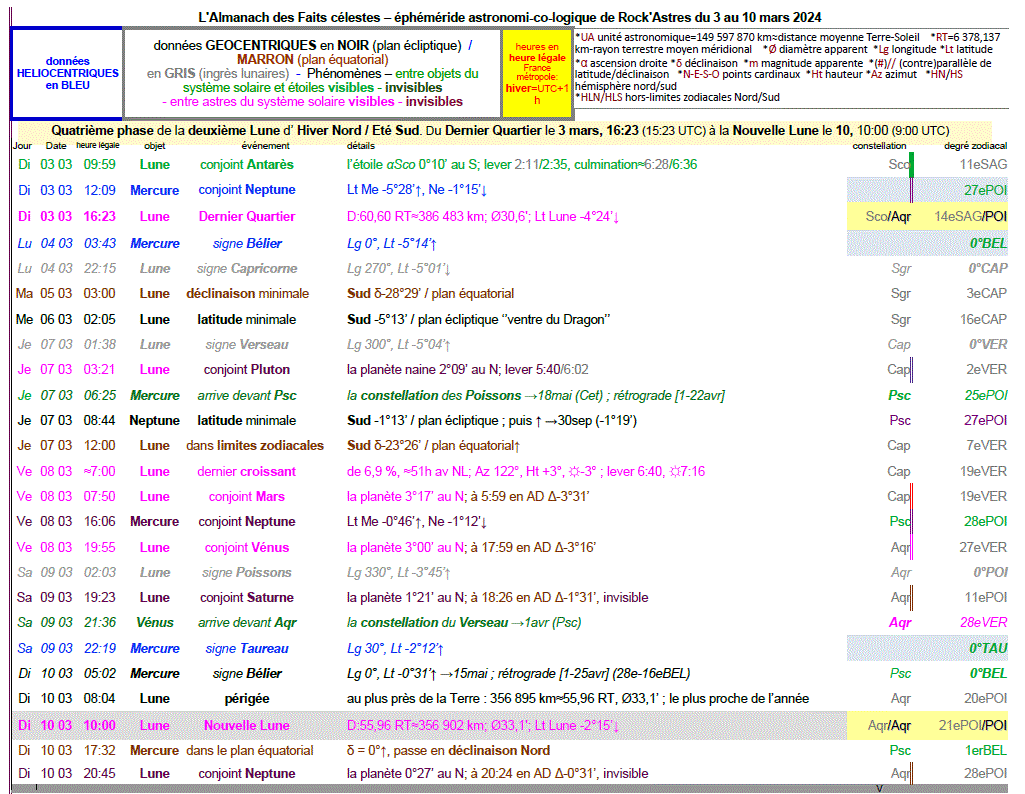Click the event "arrive devant Aqr"

pos(247,623)
